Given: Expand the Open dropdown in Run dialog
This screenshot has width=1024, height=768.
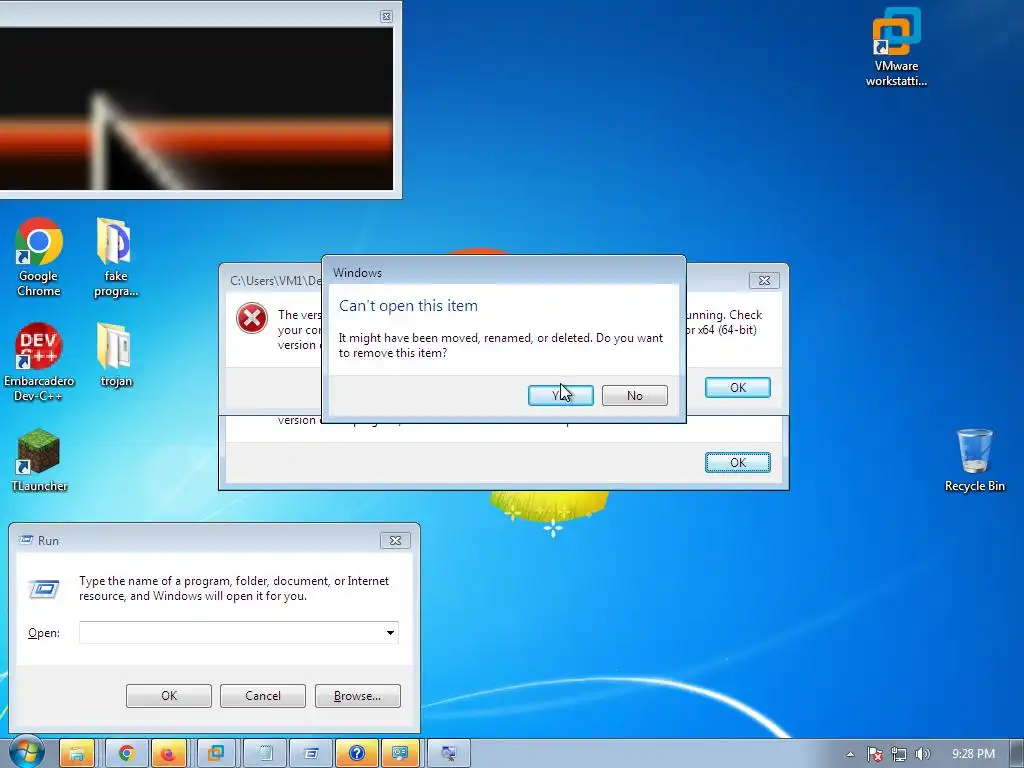Looking at the screenshot, I should click(390, 632).
